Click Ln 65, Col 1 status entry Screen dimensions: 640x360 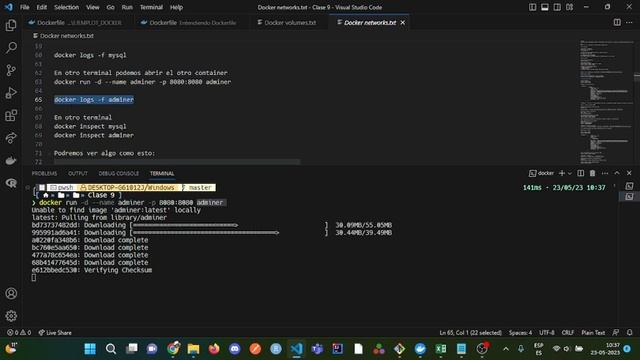(470, 333)
